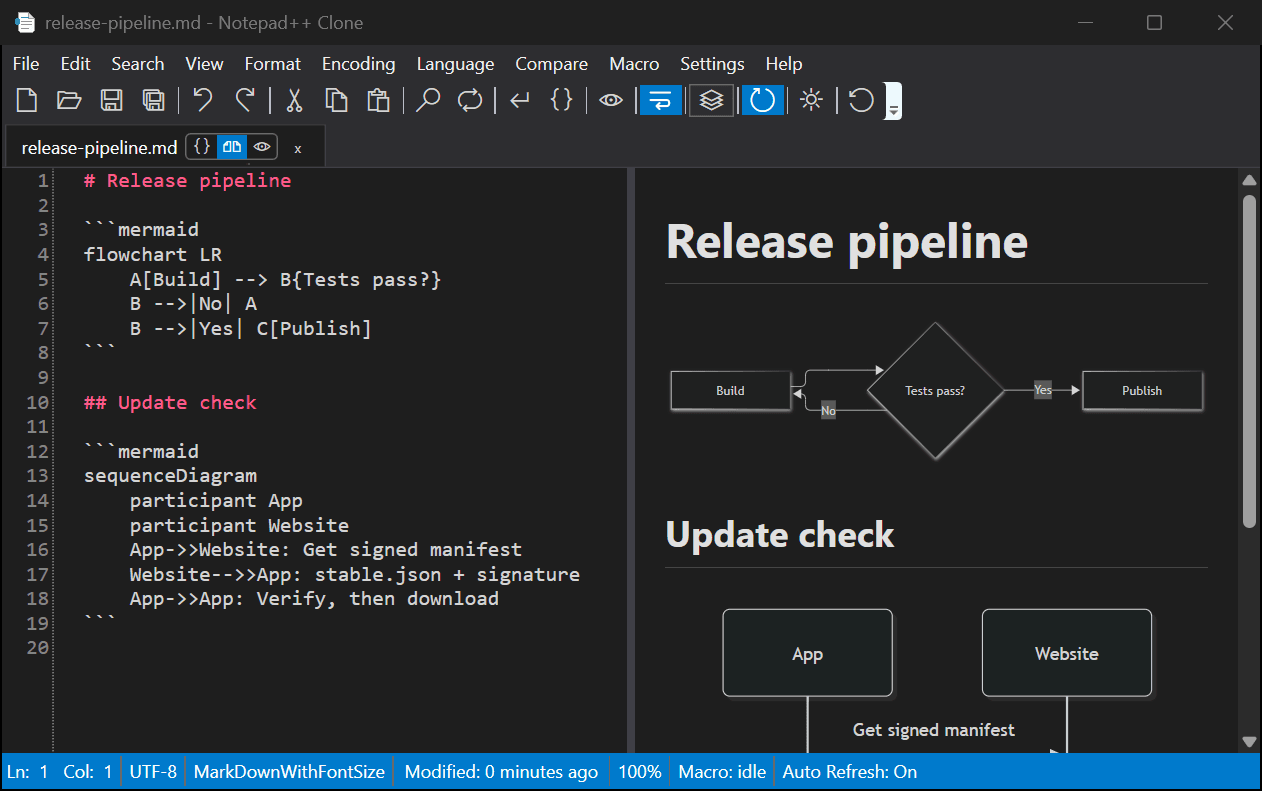This screenshot has width=1262, height=791.
Task: Close the release-pipeline.md tab
Action: point(298,148)
